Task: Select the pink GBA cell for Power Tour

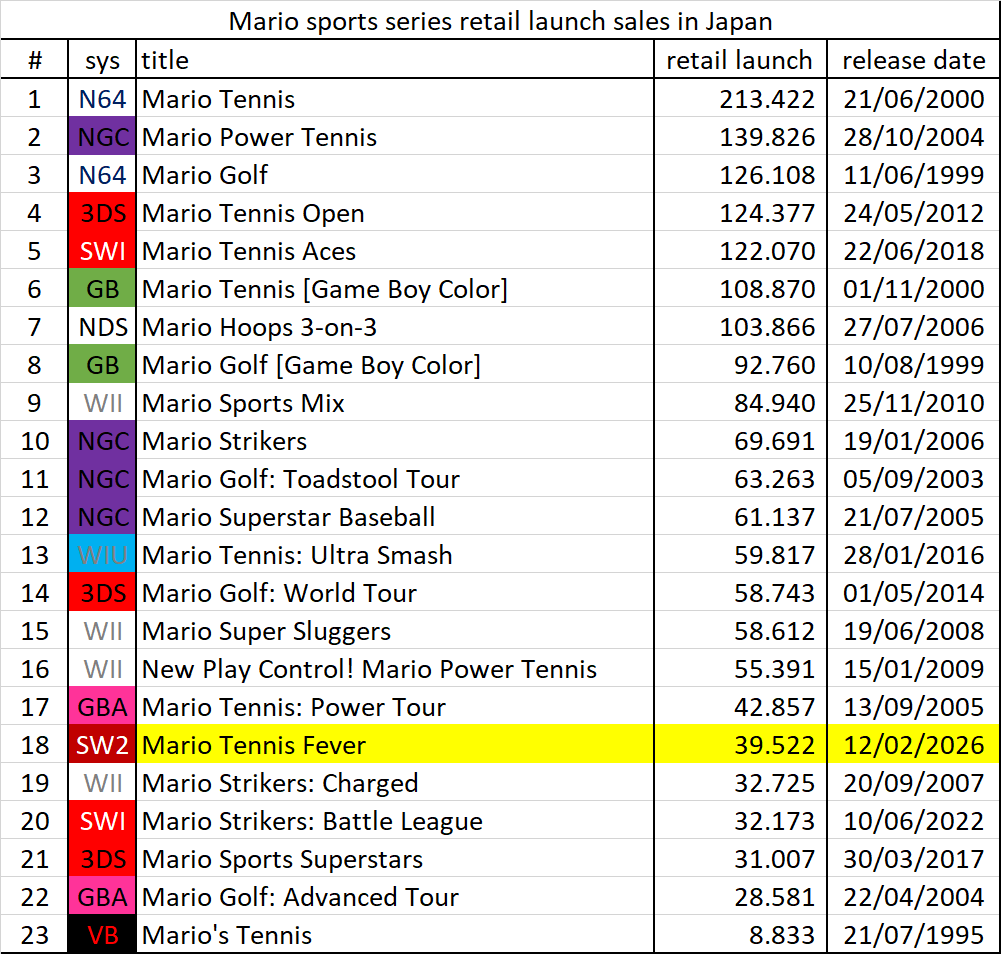Action: (102, 707)
